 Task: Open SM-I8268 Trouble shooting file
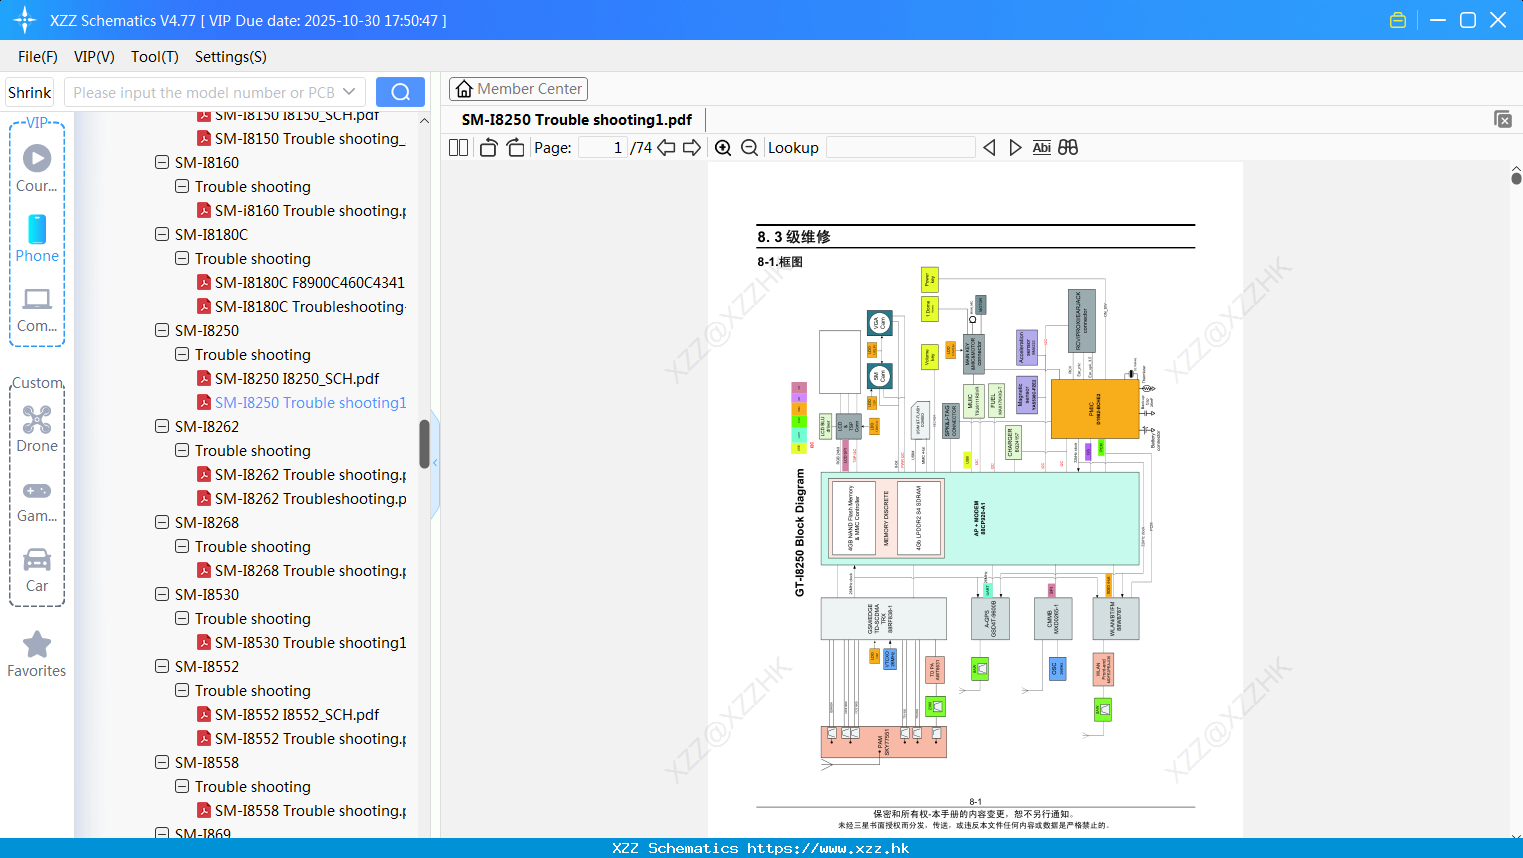click(310, 570)
